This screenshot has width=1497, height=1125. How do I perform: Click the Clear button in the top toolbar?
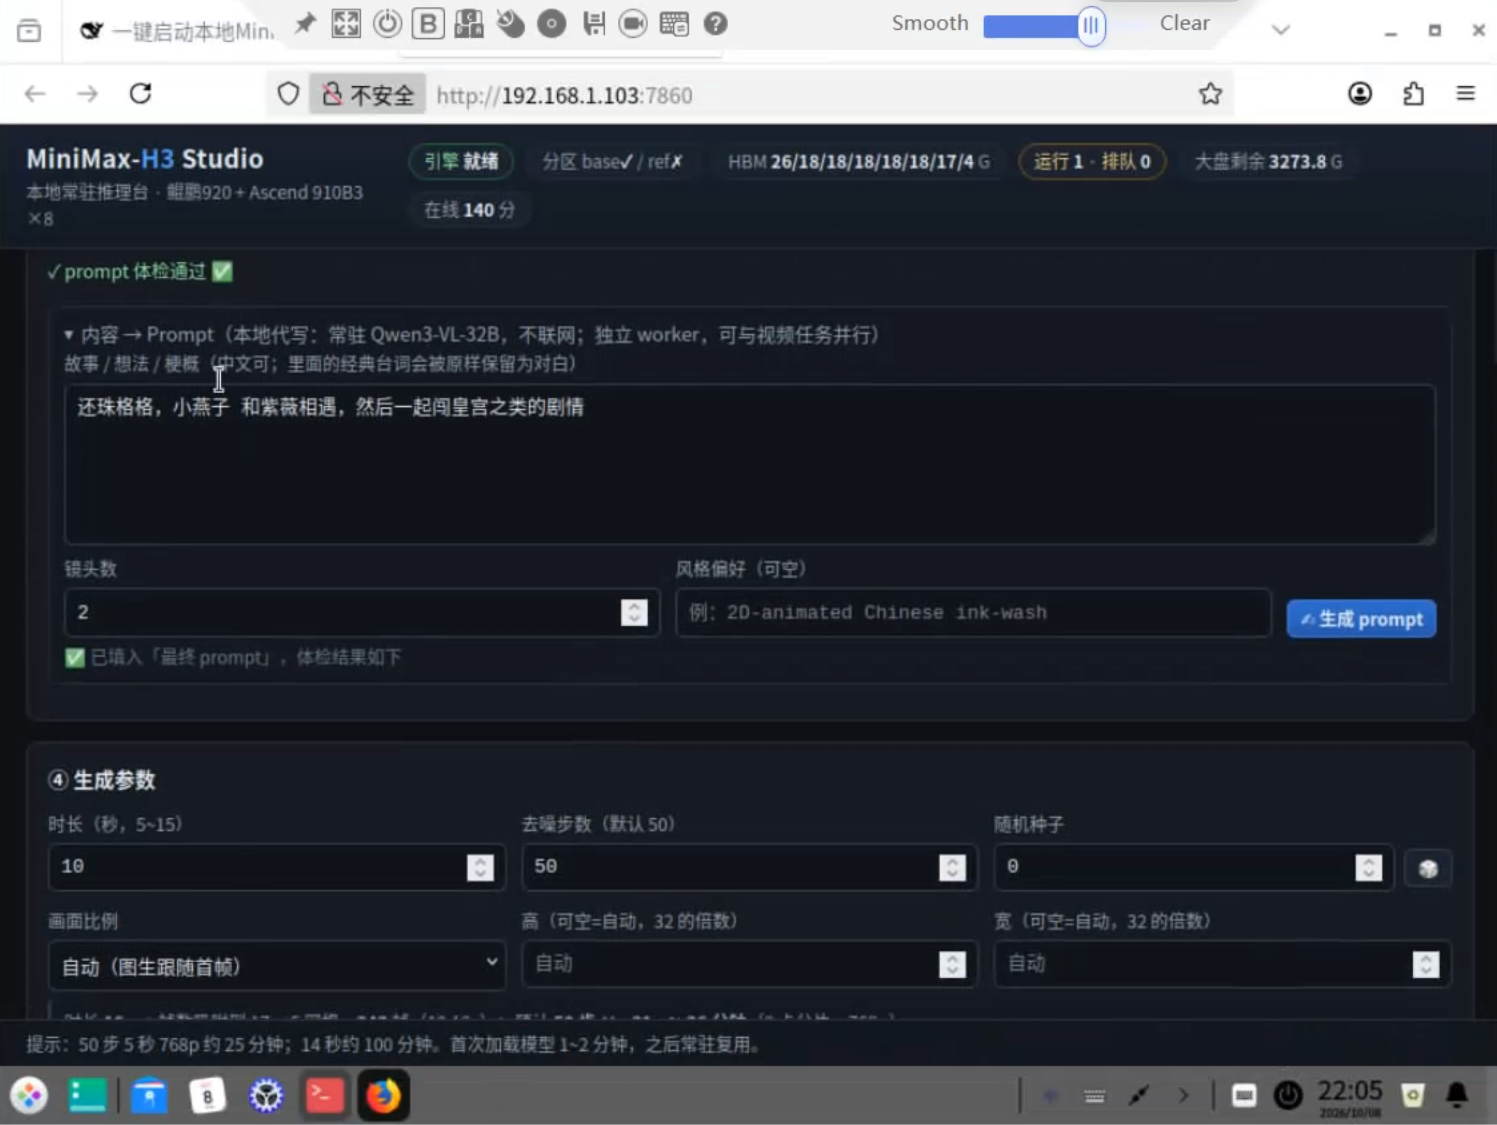[x=1185, y=23]
